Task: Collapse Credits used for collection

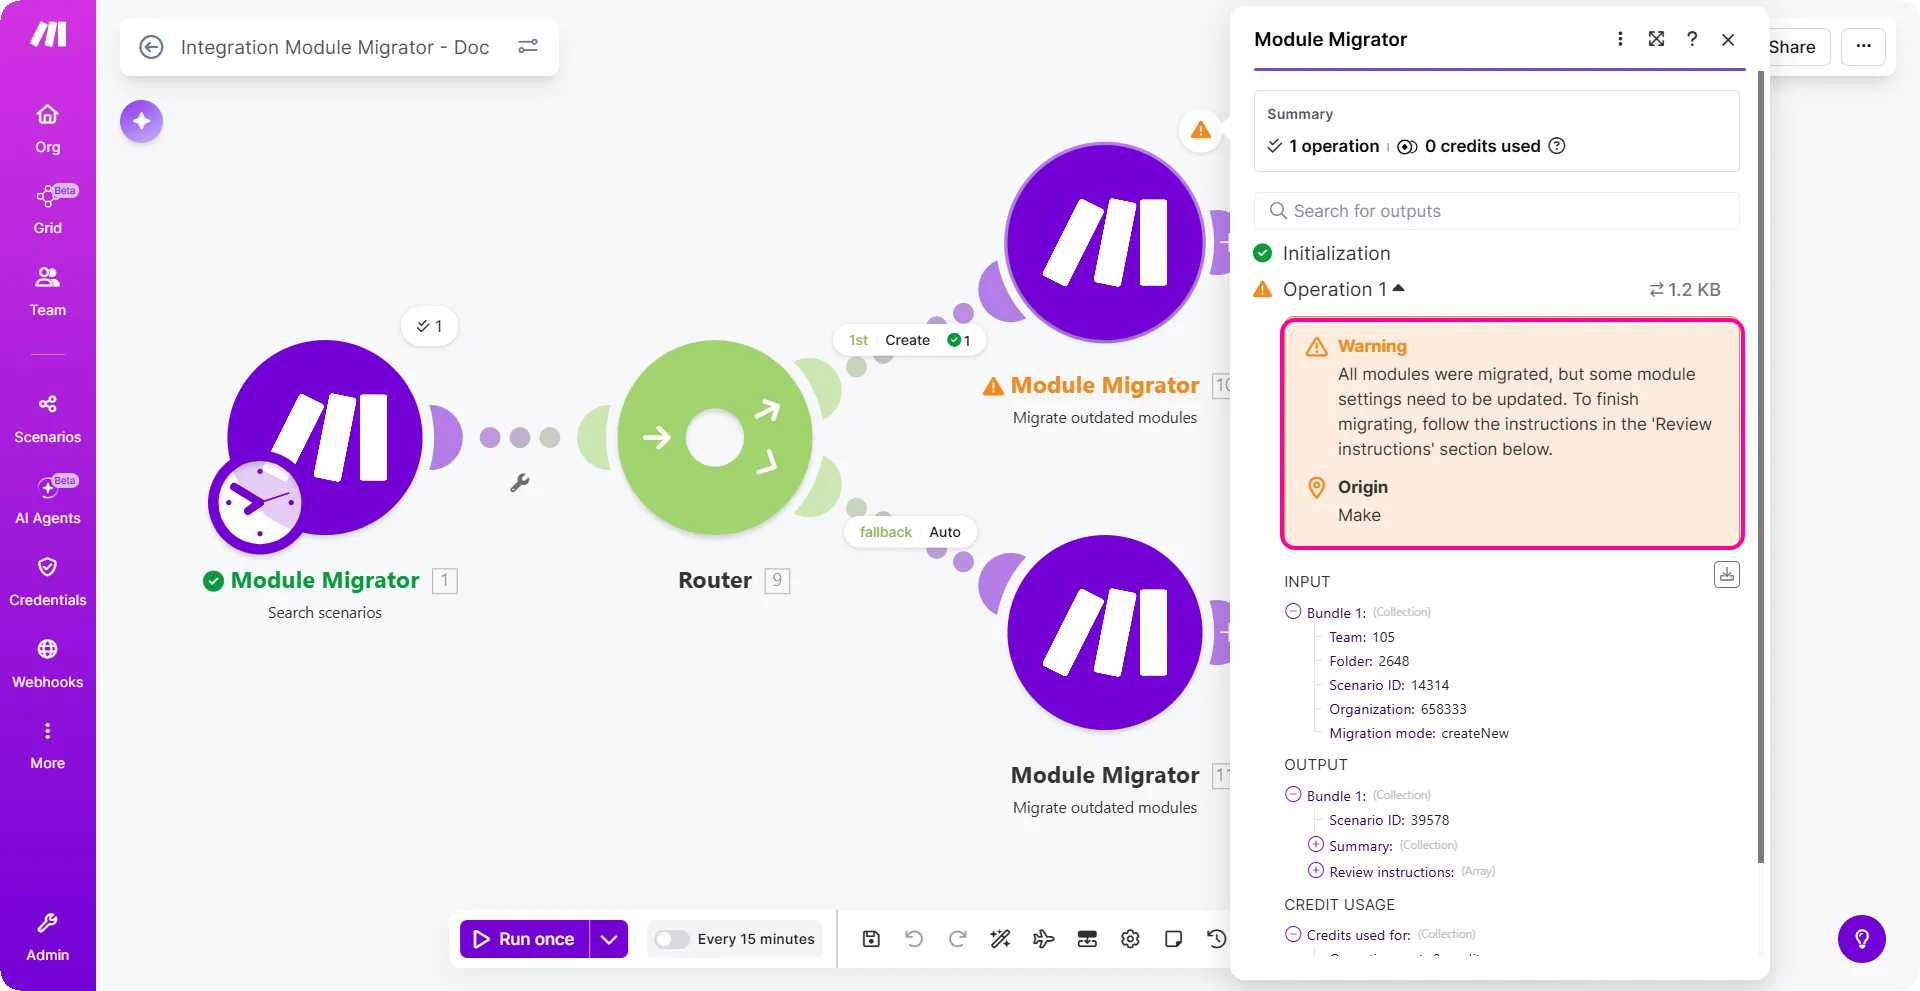Action: coord(1293,934)
